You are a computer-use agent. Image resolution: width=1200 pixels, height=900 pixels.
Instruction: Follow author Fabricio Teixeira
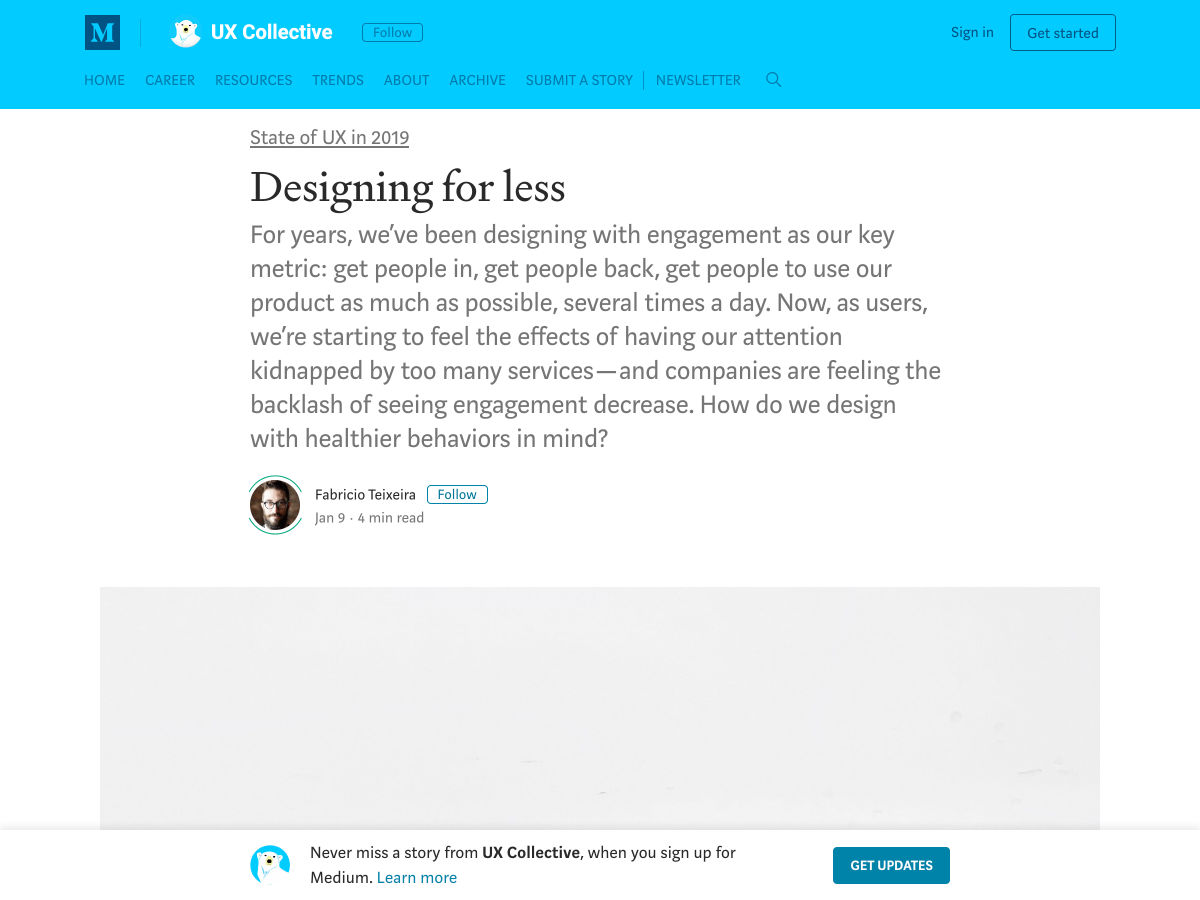(x=457, y=494)
